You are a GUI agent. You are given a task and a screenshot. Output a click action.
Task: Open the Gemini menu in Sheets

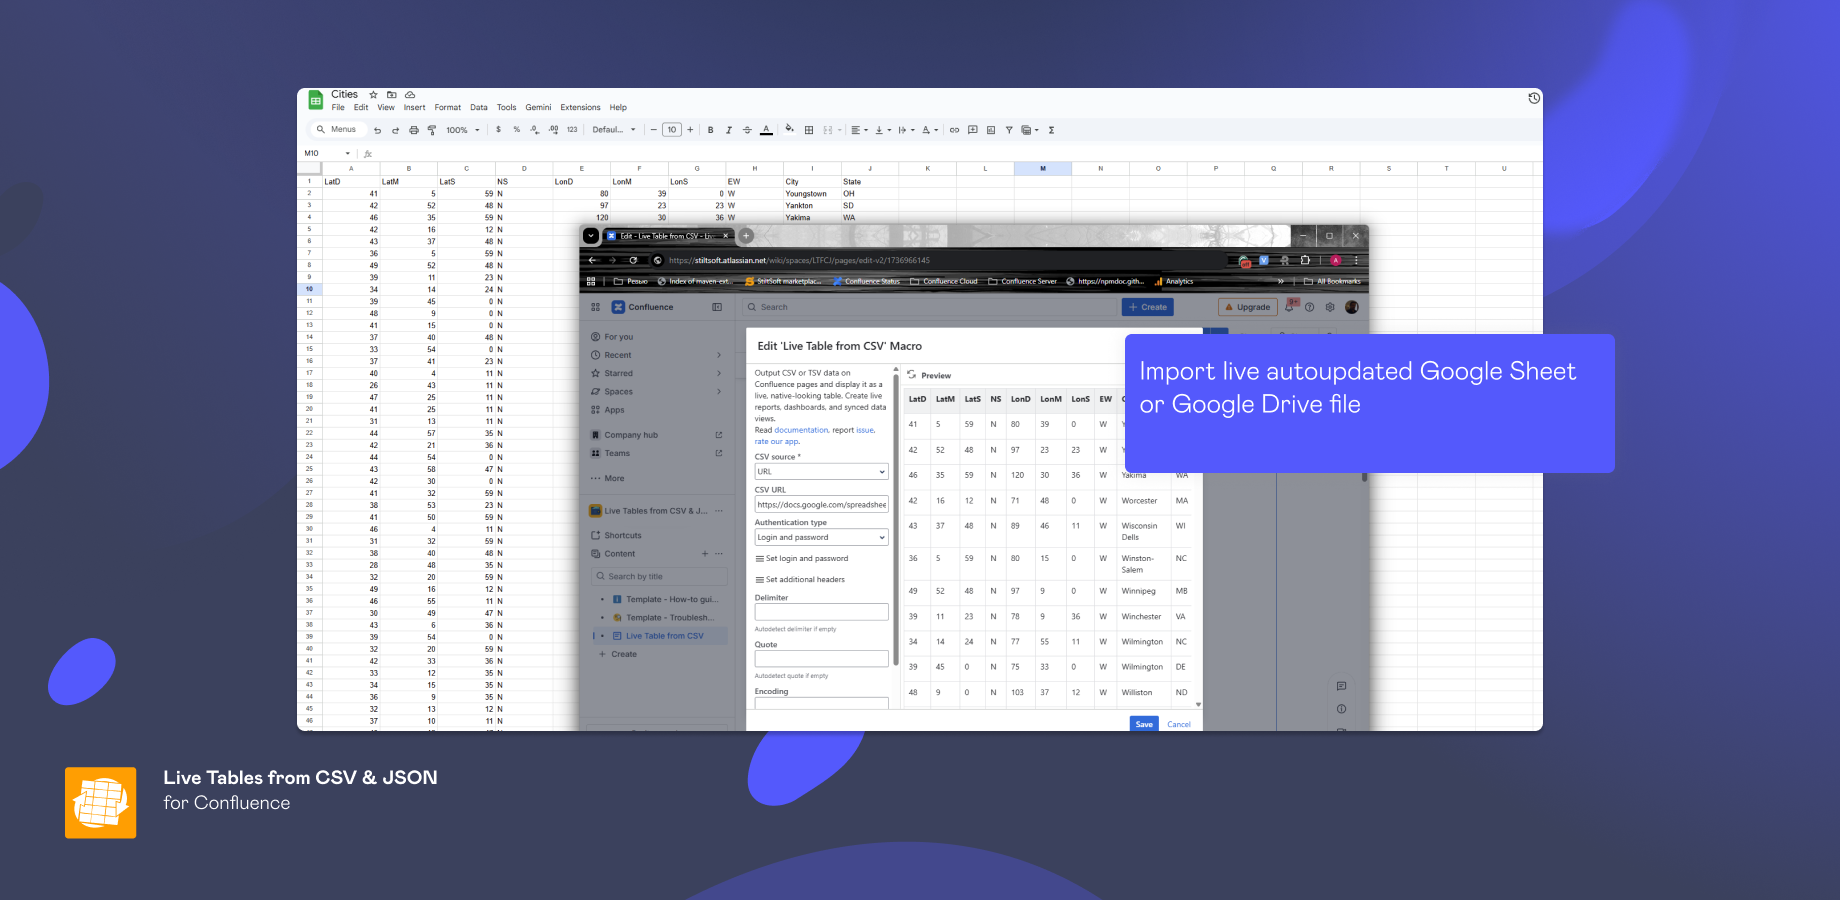click(x=538, y=107)
